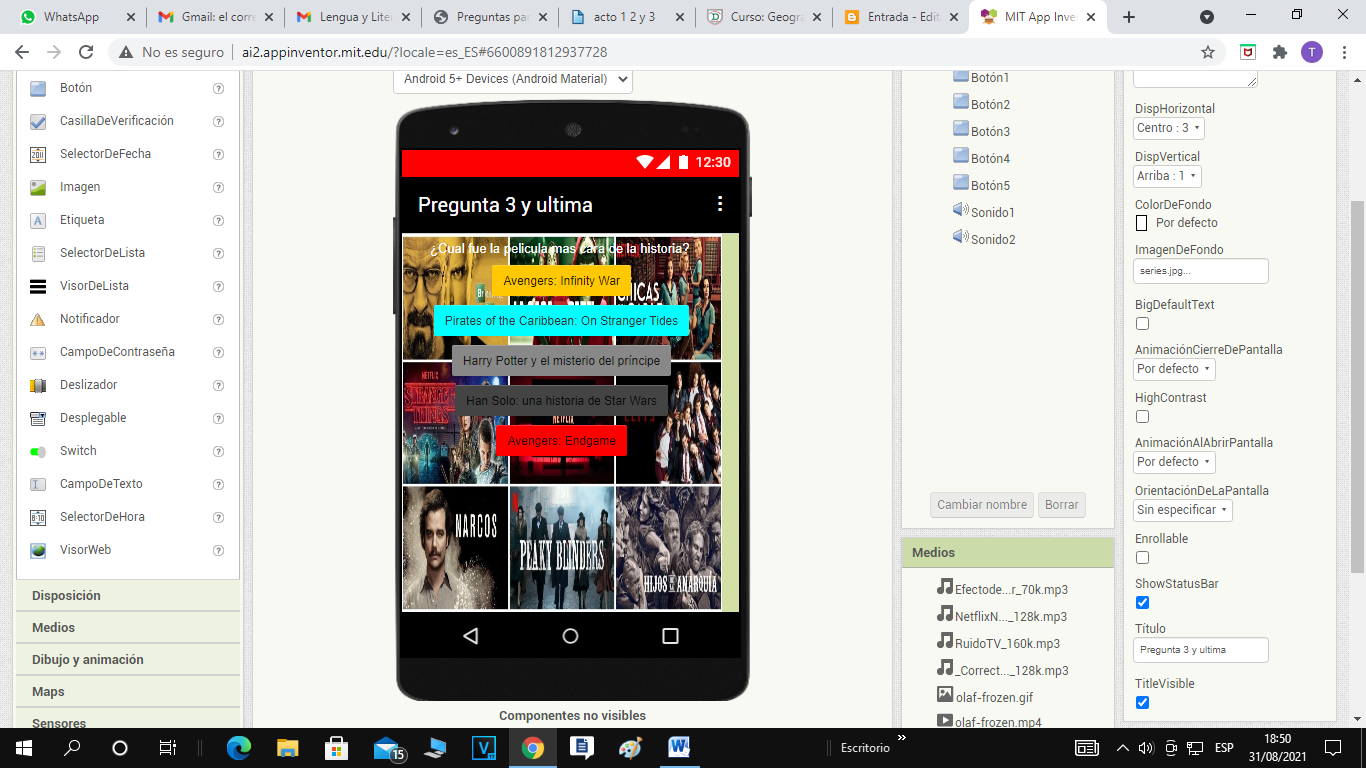Select the VisorWeb globe icon

tap(38, 550)
